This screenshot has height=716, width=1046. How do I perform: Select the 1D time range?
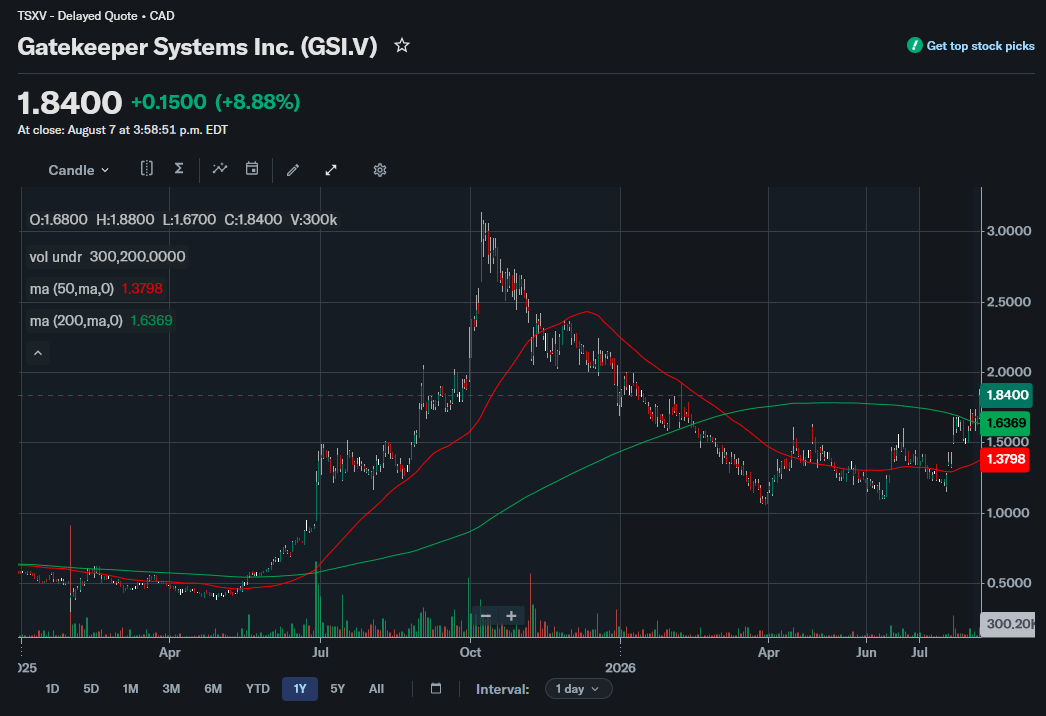click(52, 689)
